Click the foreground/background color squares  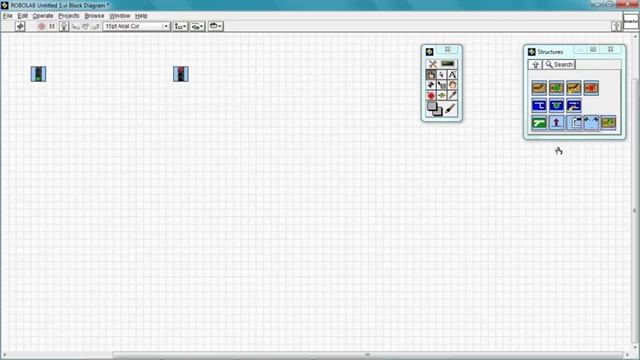tap(435, 109)
